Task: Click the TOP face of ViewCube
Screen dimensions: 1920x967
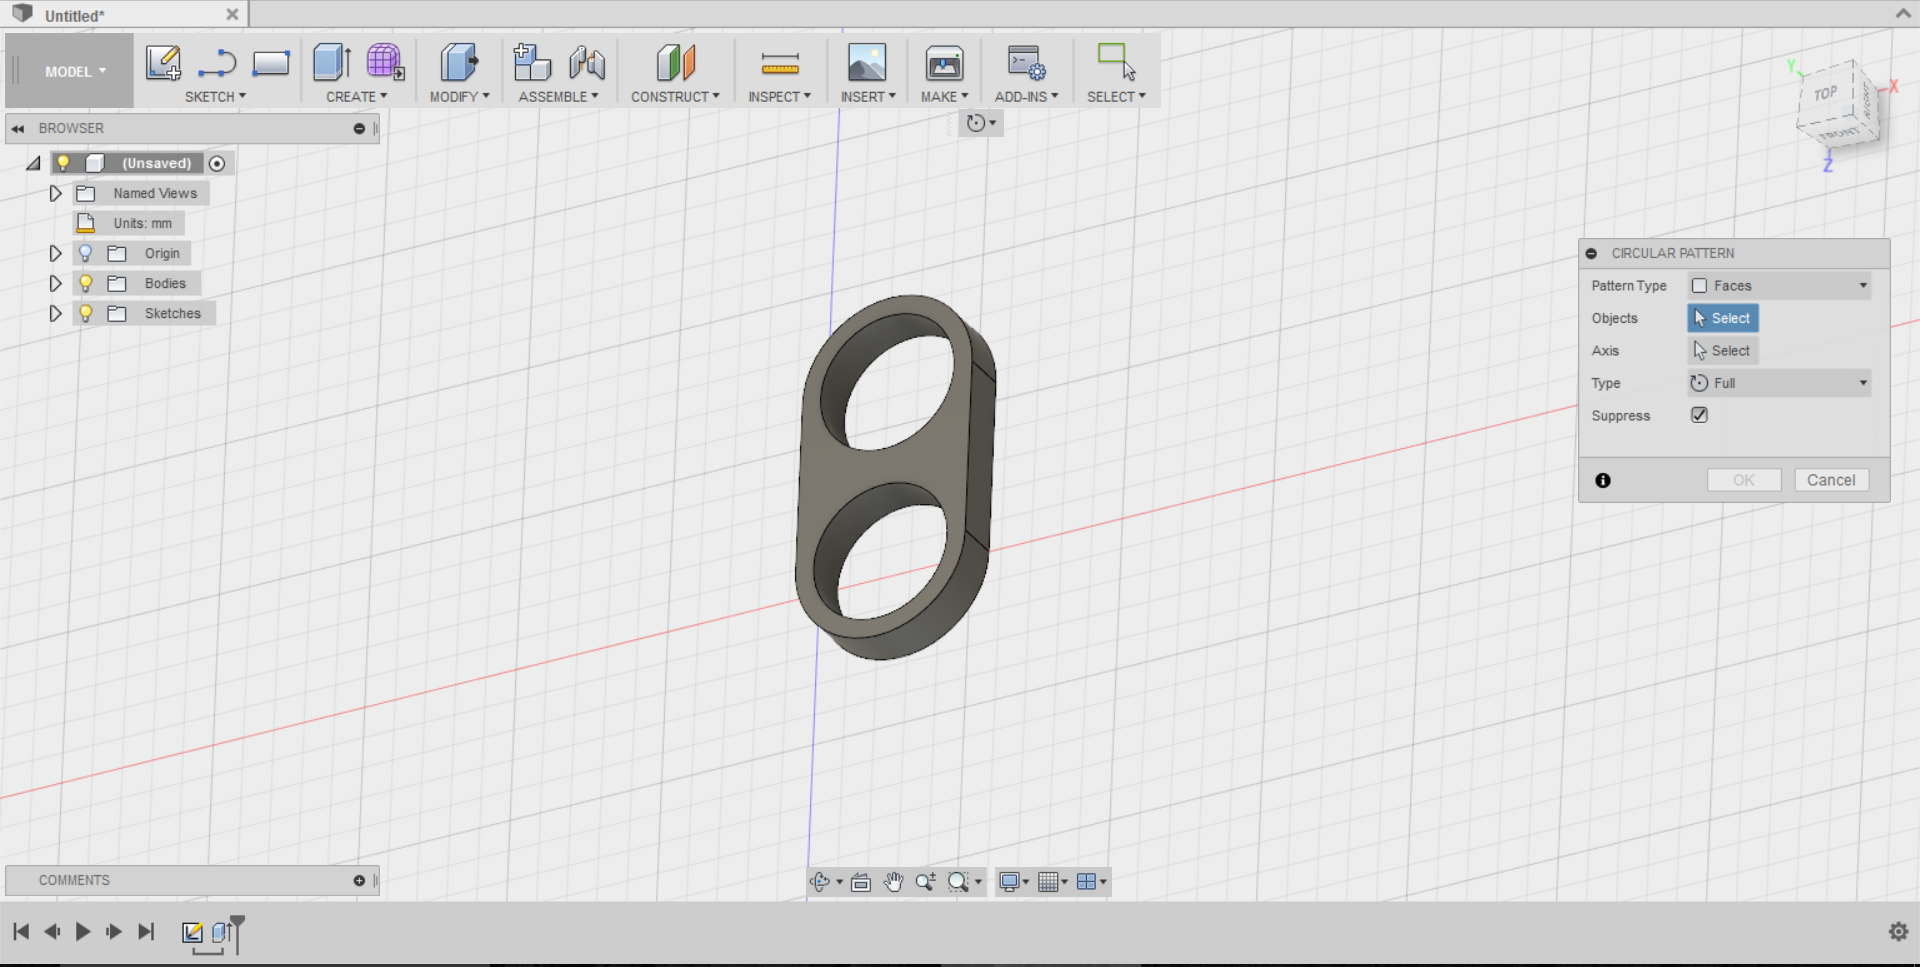Action: click(1826, 94)
